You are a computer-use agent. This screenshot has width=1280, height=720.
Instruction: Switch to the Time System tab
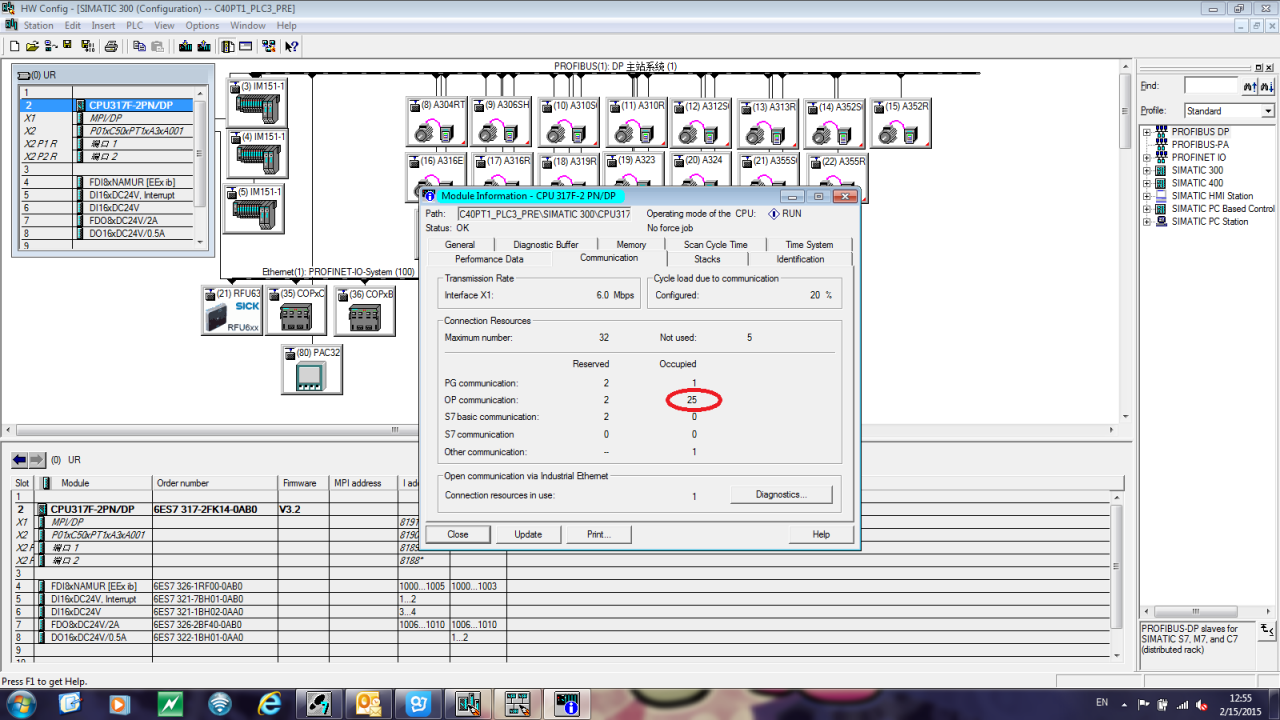click(x=809, y=244)
